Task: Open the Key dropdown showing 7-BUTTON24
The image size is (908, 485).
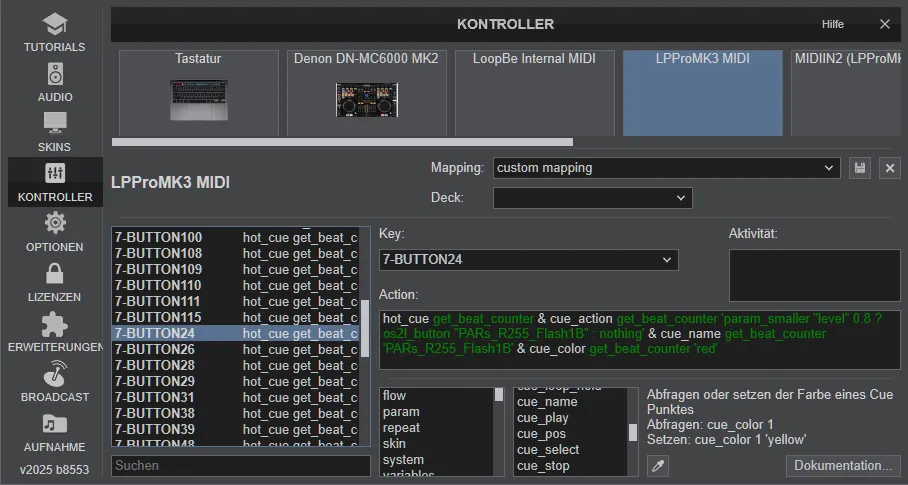Action: (x=529, y=259)
